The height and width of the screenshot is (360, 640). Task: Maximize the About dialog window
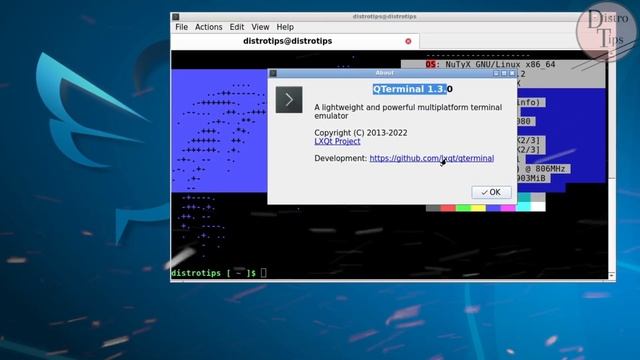[504, 73]
